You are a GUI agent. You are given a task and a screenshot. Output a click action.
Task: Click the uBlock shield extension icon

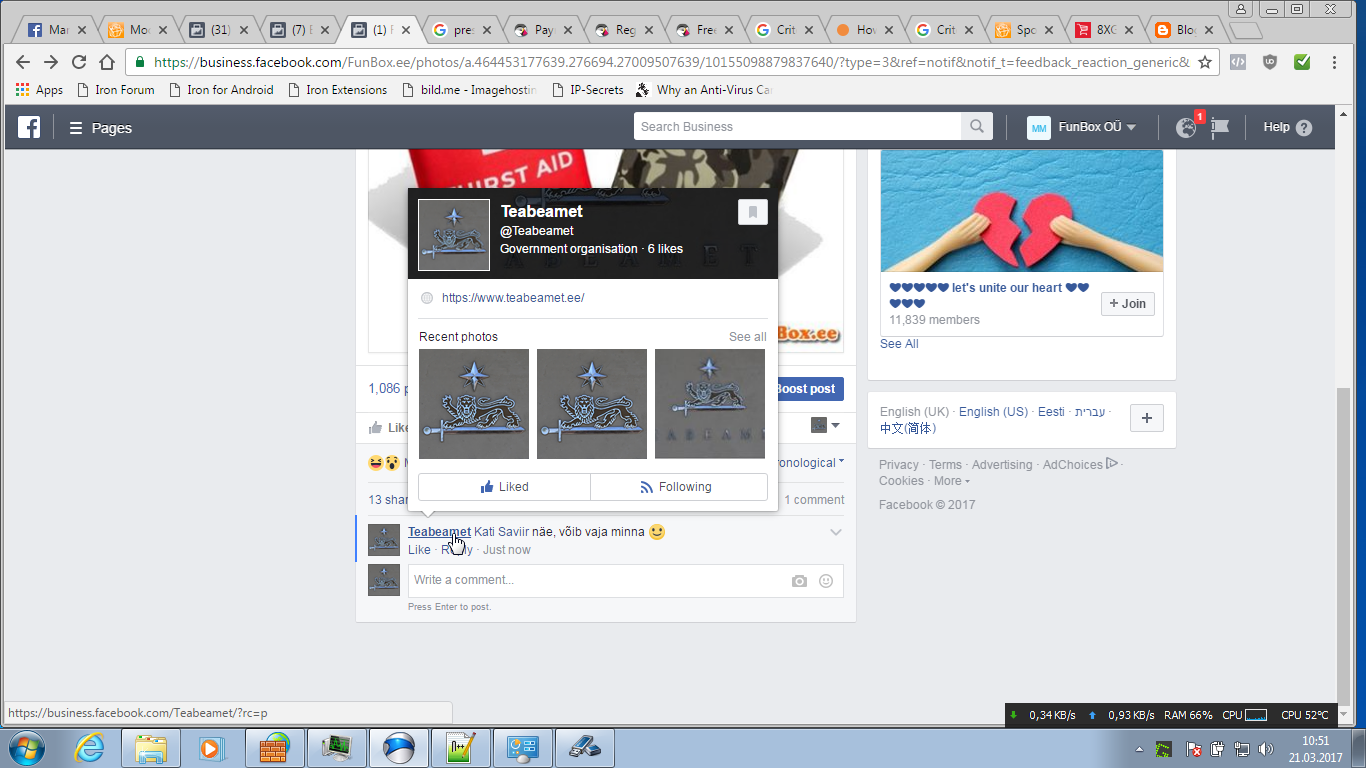coord(1270,62)
